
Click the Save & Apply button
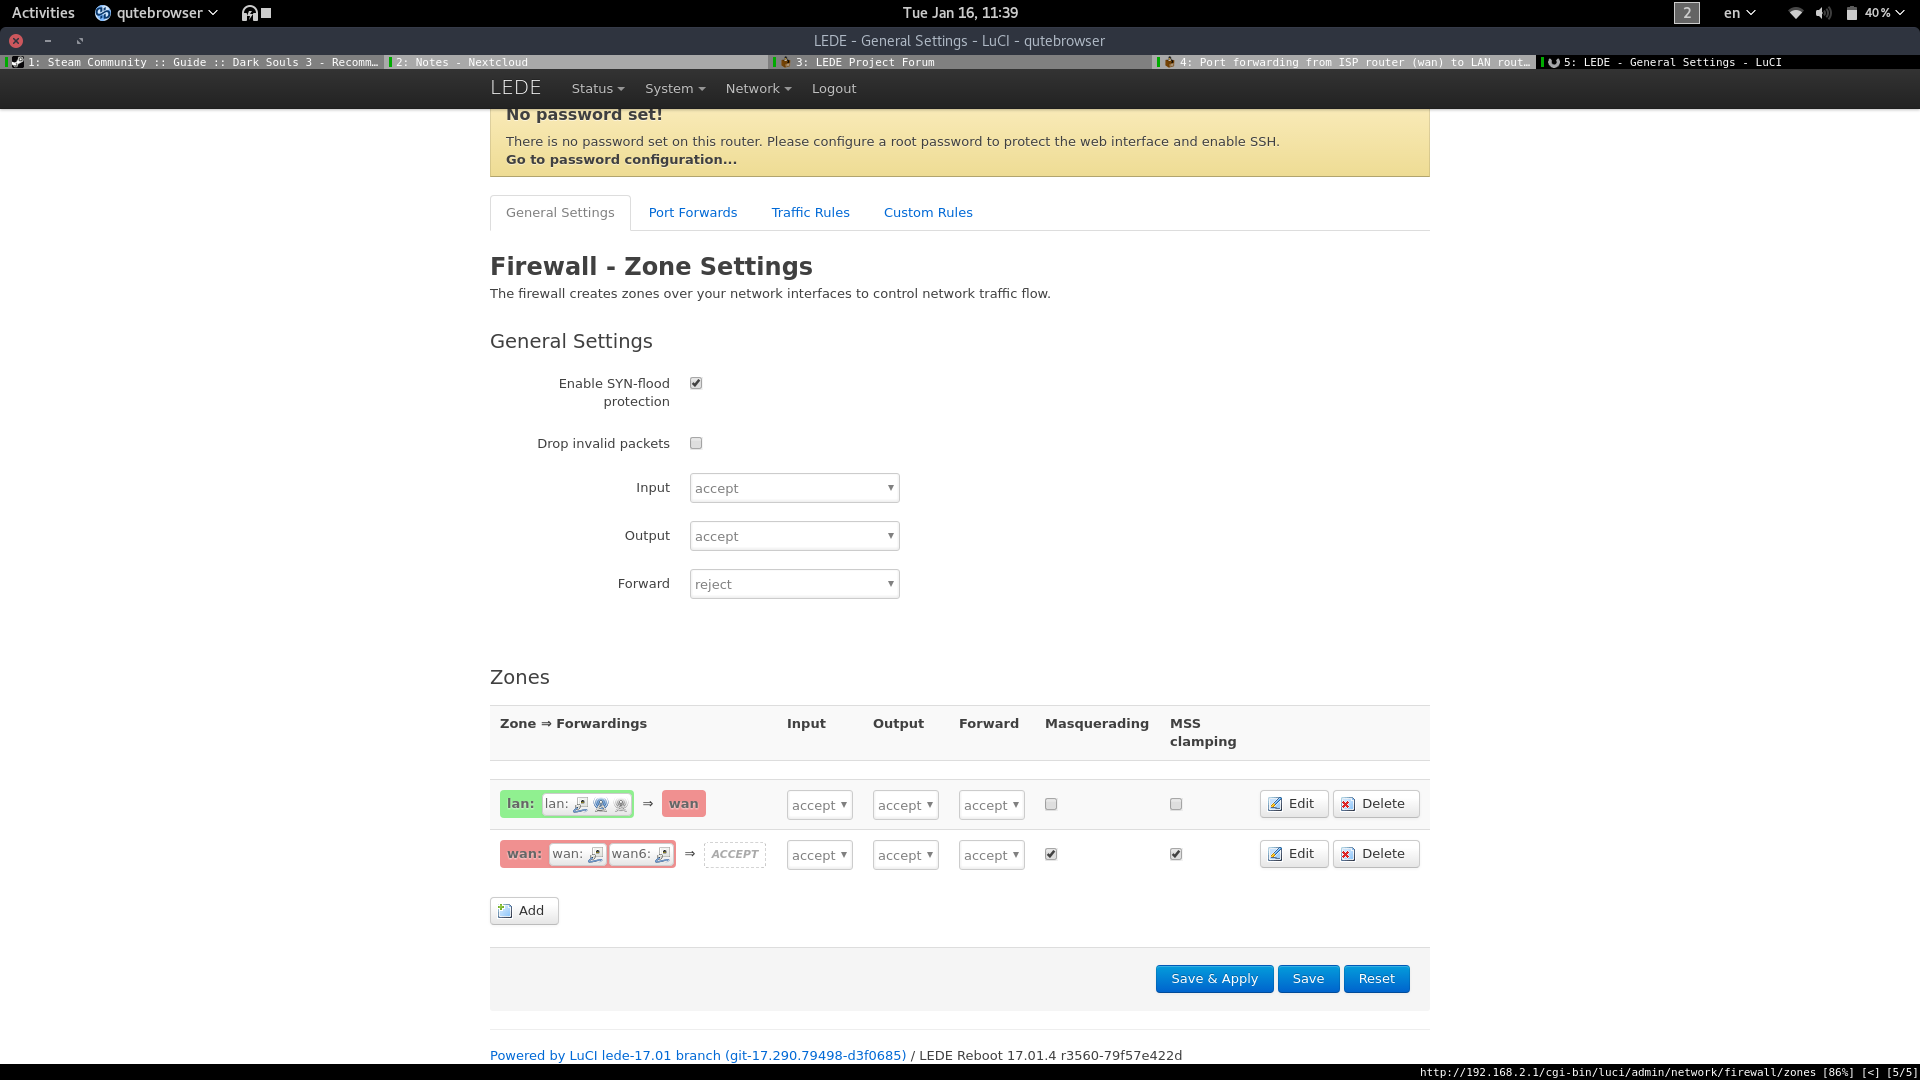(1214, 979)
